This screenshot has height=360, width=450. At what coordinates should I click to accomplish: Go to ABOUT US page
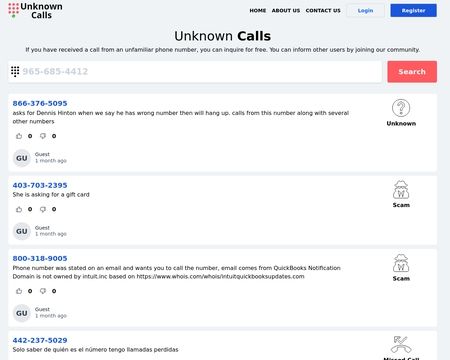[x=286, y=11]
